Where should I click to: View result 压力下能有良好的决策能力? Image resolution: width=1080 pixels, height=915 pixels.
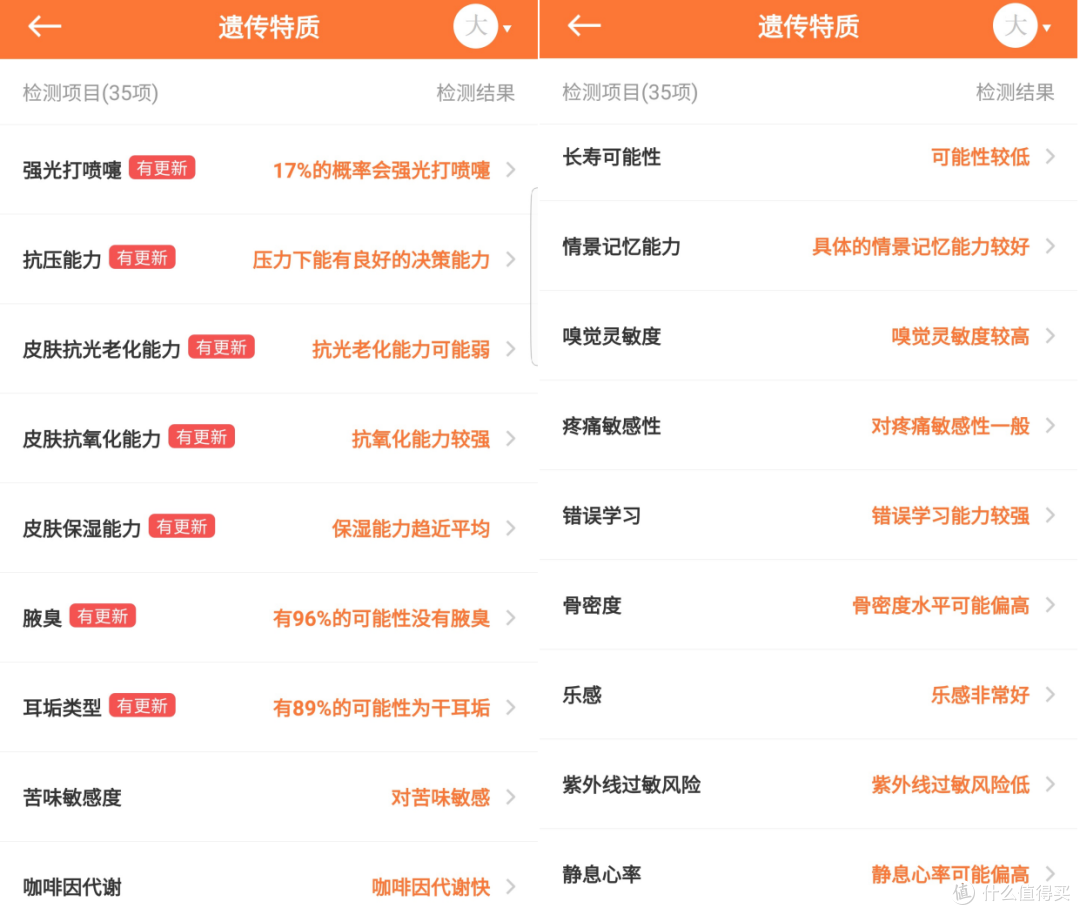[x=371, y=260]
